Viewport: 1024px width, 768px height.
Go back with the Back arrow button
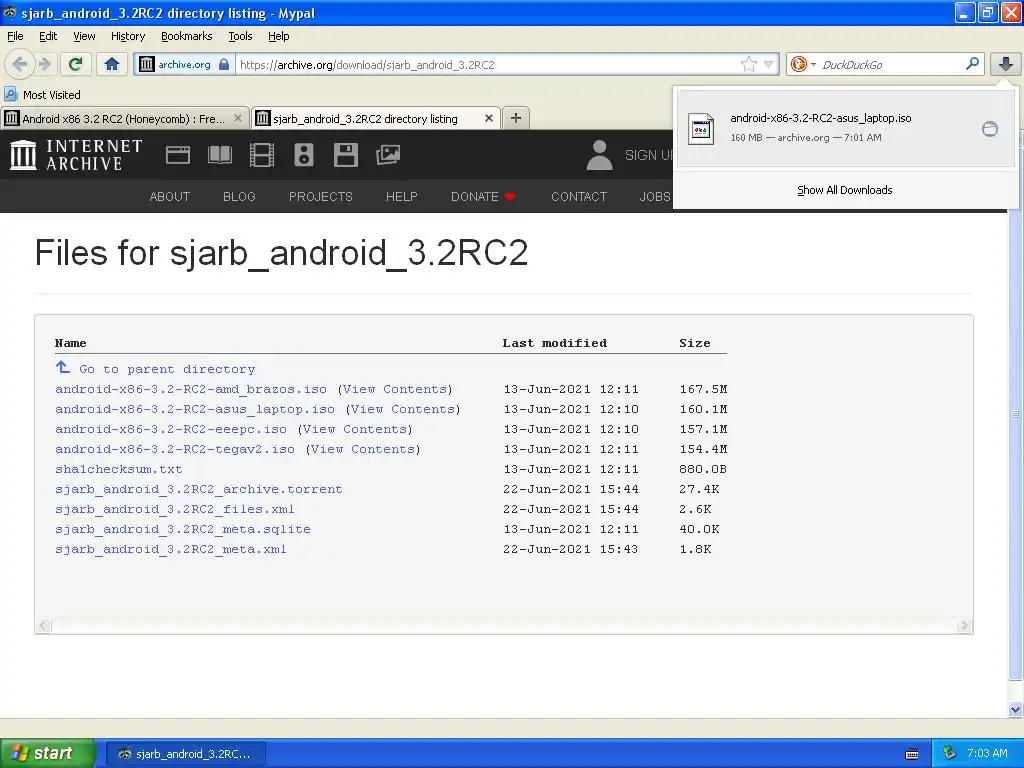click(19, 64)
